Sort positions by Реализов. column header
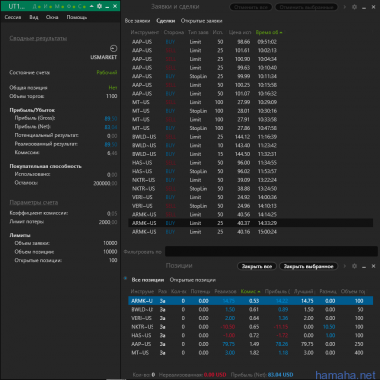This screenshot has width=380, height=380. (226, 291)
